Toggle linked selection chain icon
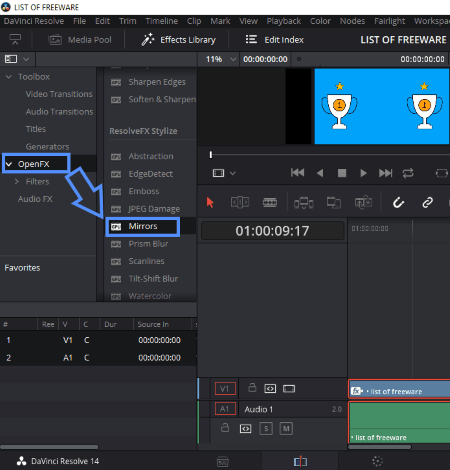 click(427, 202)
